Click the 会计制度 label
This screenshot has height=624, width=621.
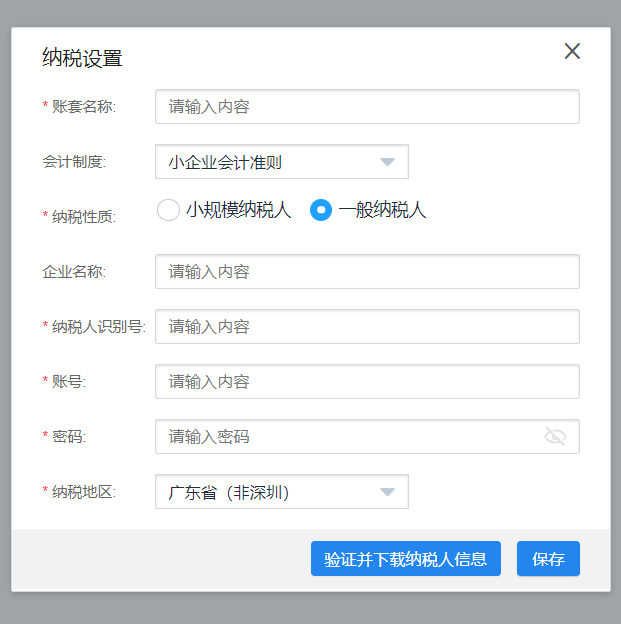74,162
